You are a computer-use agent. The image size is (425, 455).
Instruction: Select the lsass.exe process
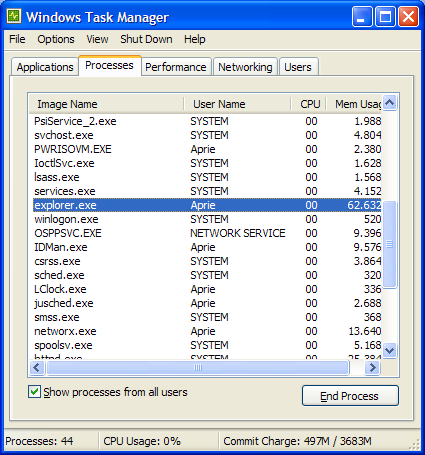(x=207, y=177)
